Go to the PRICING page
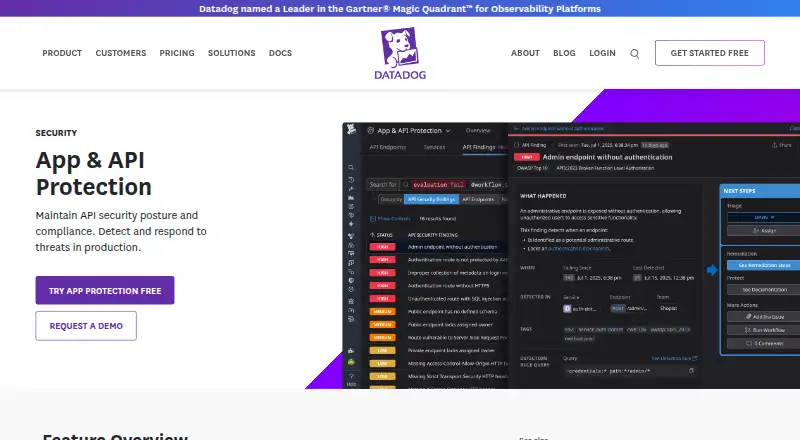The width and height of the screenshot is (800, 440). tap(177, 53)
